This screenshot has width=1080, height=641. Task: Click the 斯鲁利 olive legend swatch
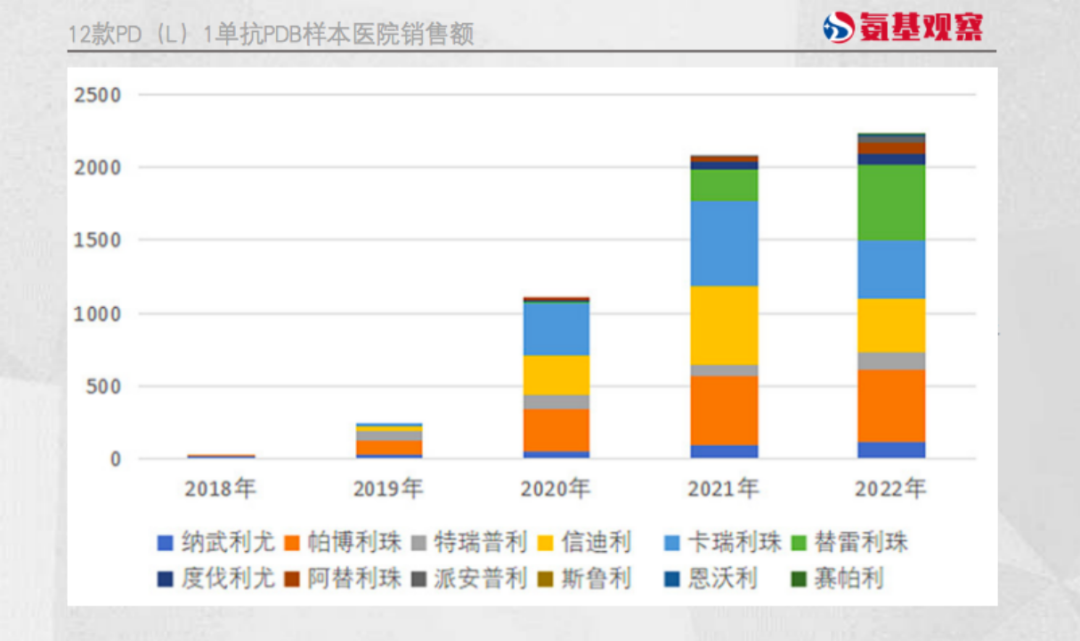pyautogui.click(x=546, y=579)
